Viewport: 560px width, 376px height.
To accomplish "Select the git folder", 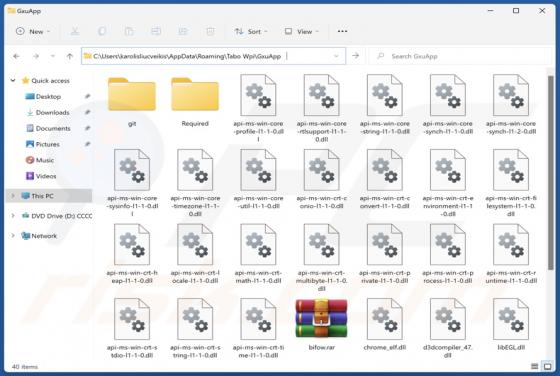I will 132,102.
